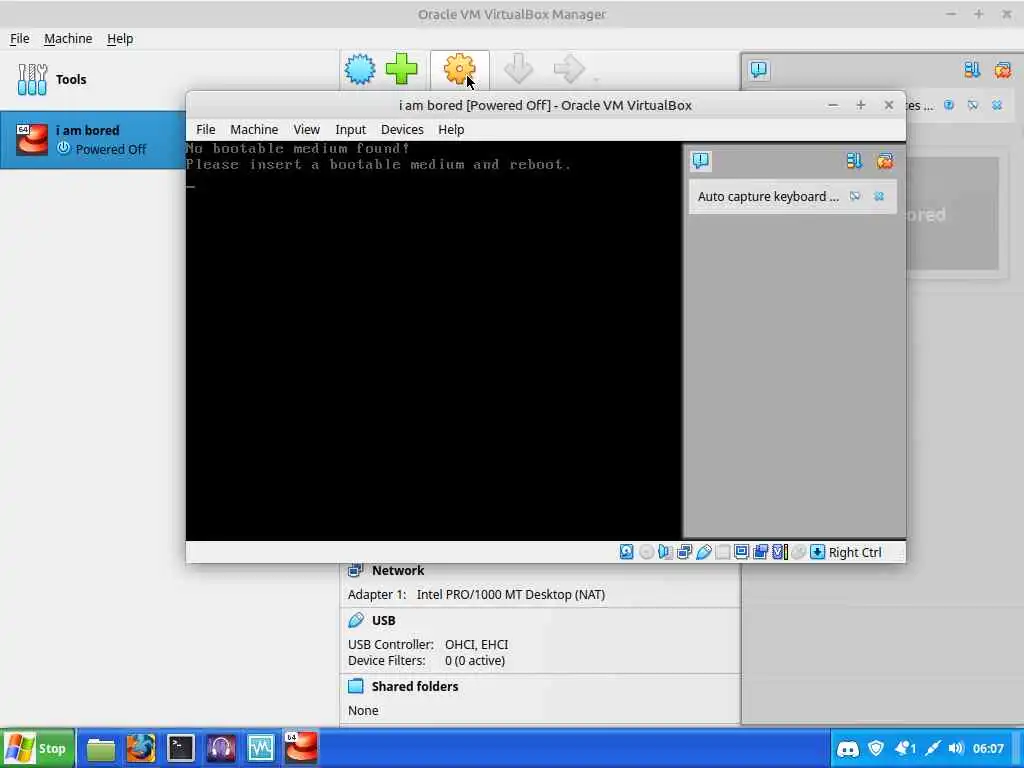1024x768 pixels.
Task: Click the 'Intel PRO/1000 MT Desktop (NAT)' adapter text
Action: (x=511, y=594)
